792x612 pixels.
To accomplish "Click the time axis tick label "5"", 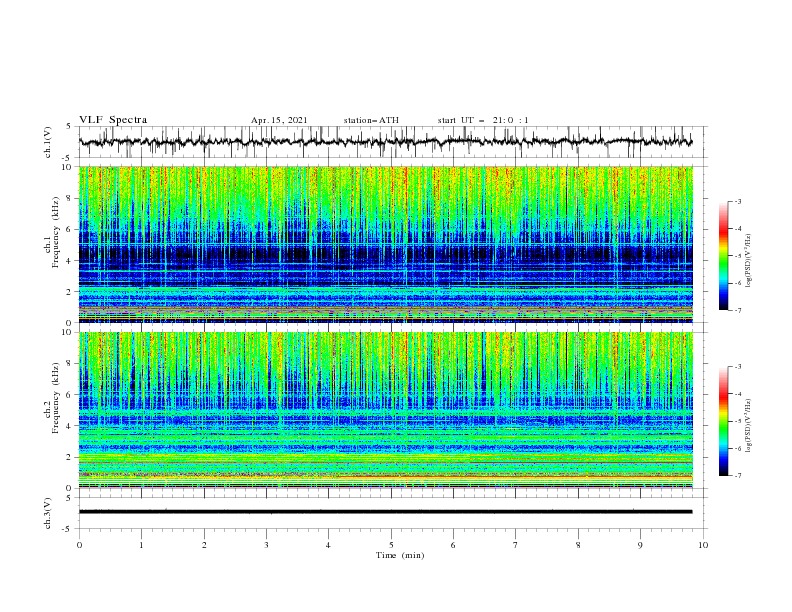I will click(x=391, y=545).
